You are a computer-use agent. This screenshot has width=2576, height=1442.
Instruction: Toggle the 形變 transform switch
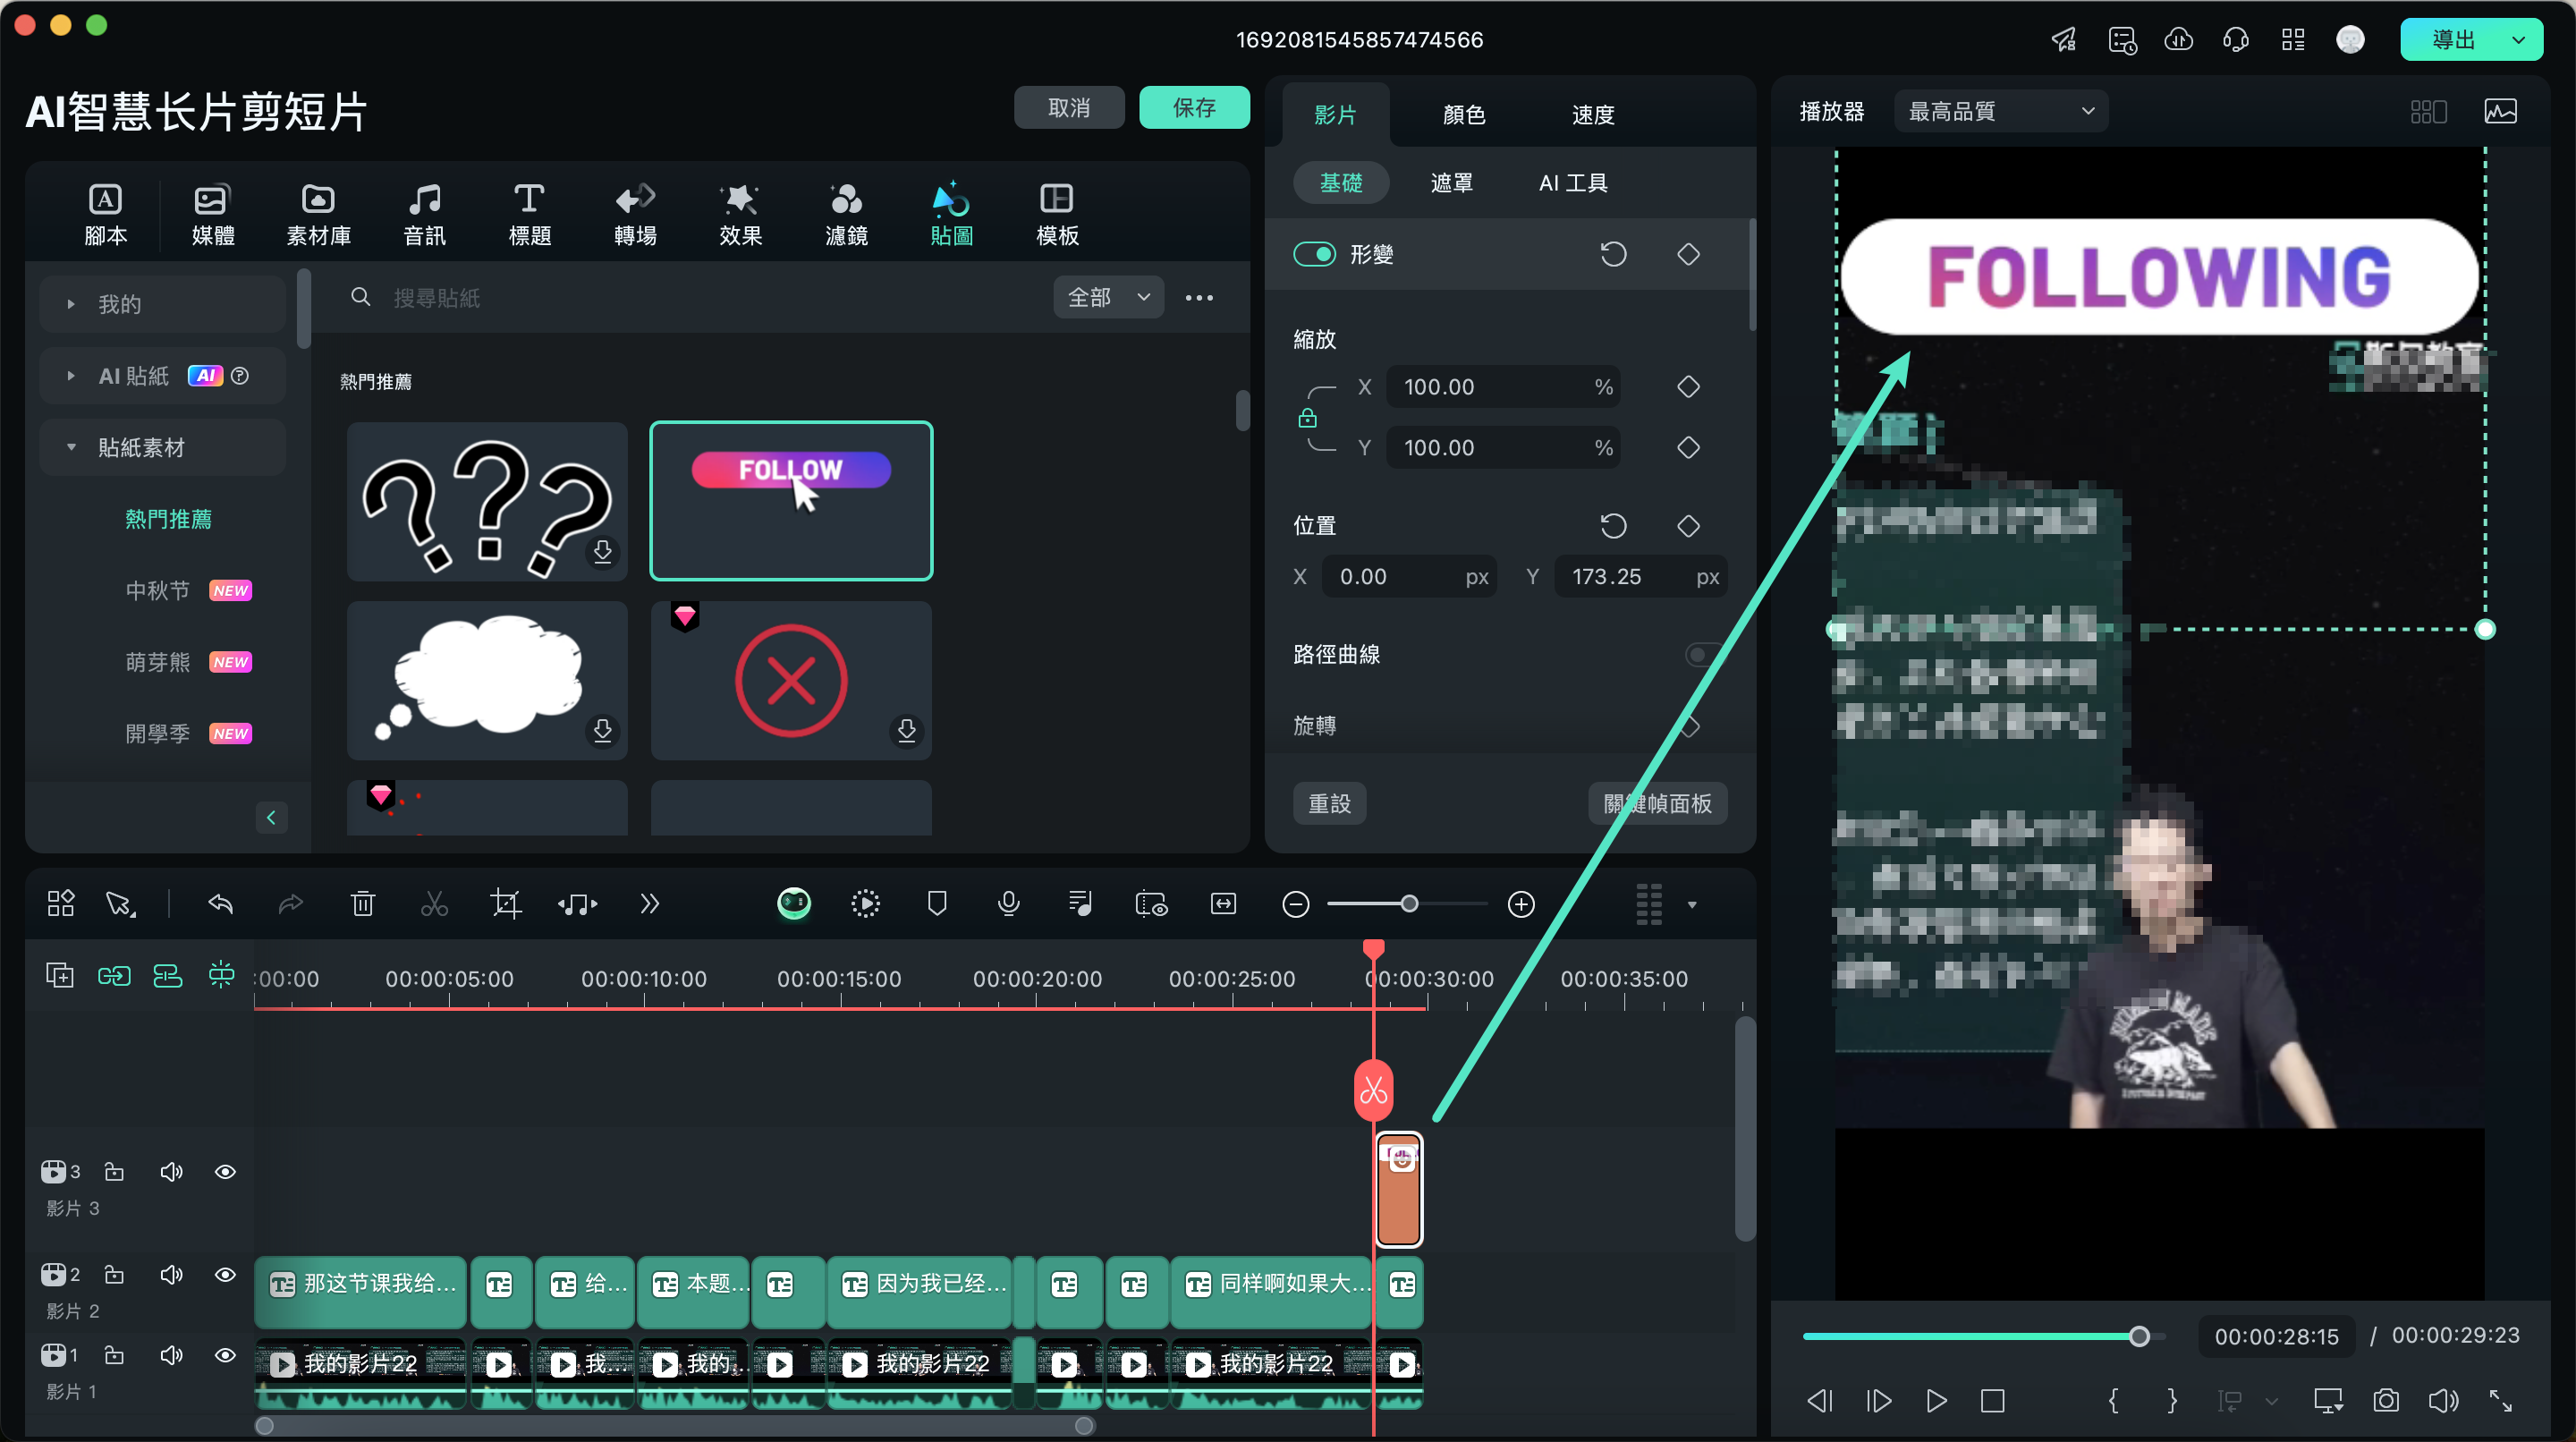pyautogui.click(x=1314, y=254)
